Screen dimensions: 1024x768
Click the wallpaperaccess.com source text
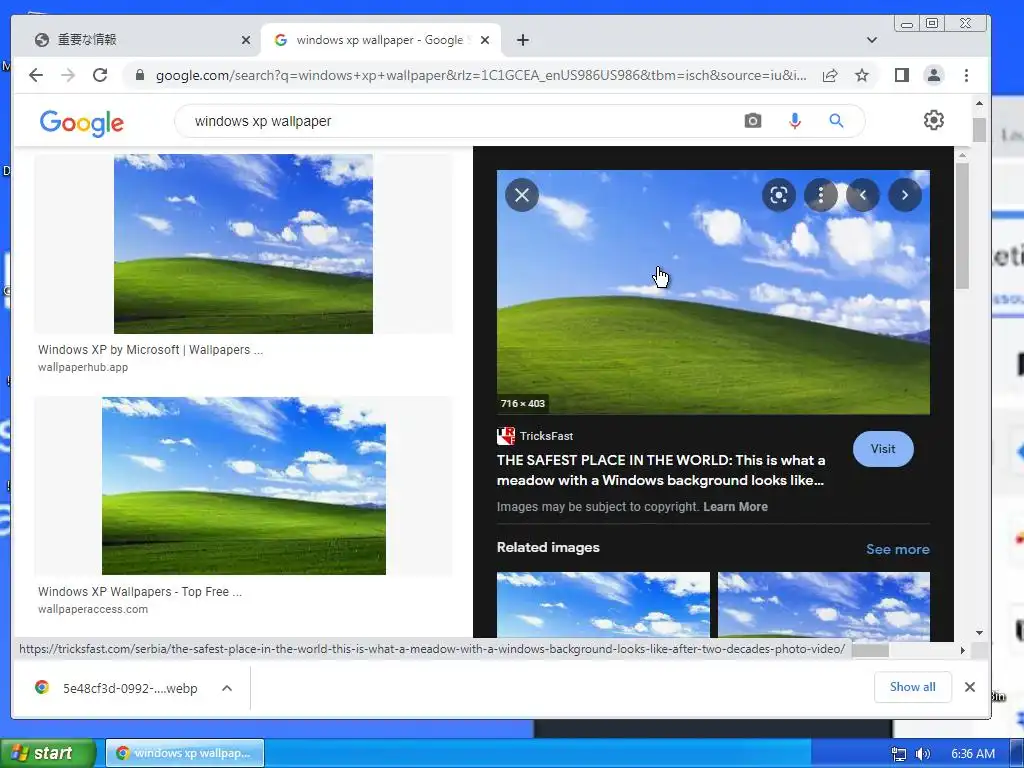(93, 609)
